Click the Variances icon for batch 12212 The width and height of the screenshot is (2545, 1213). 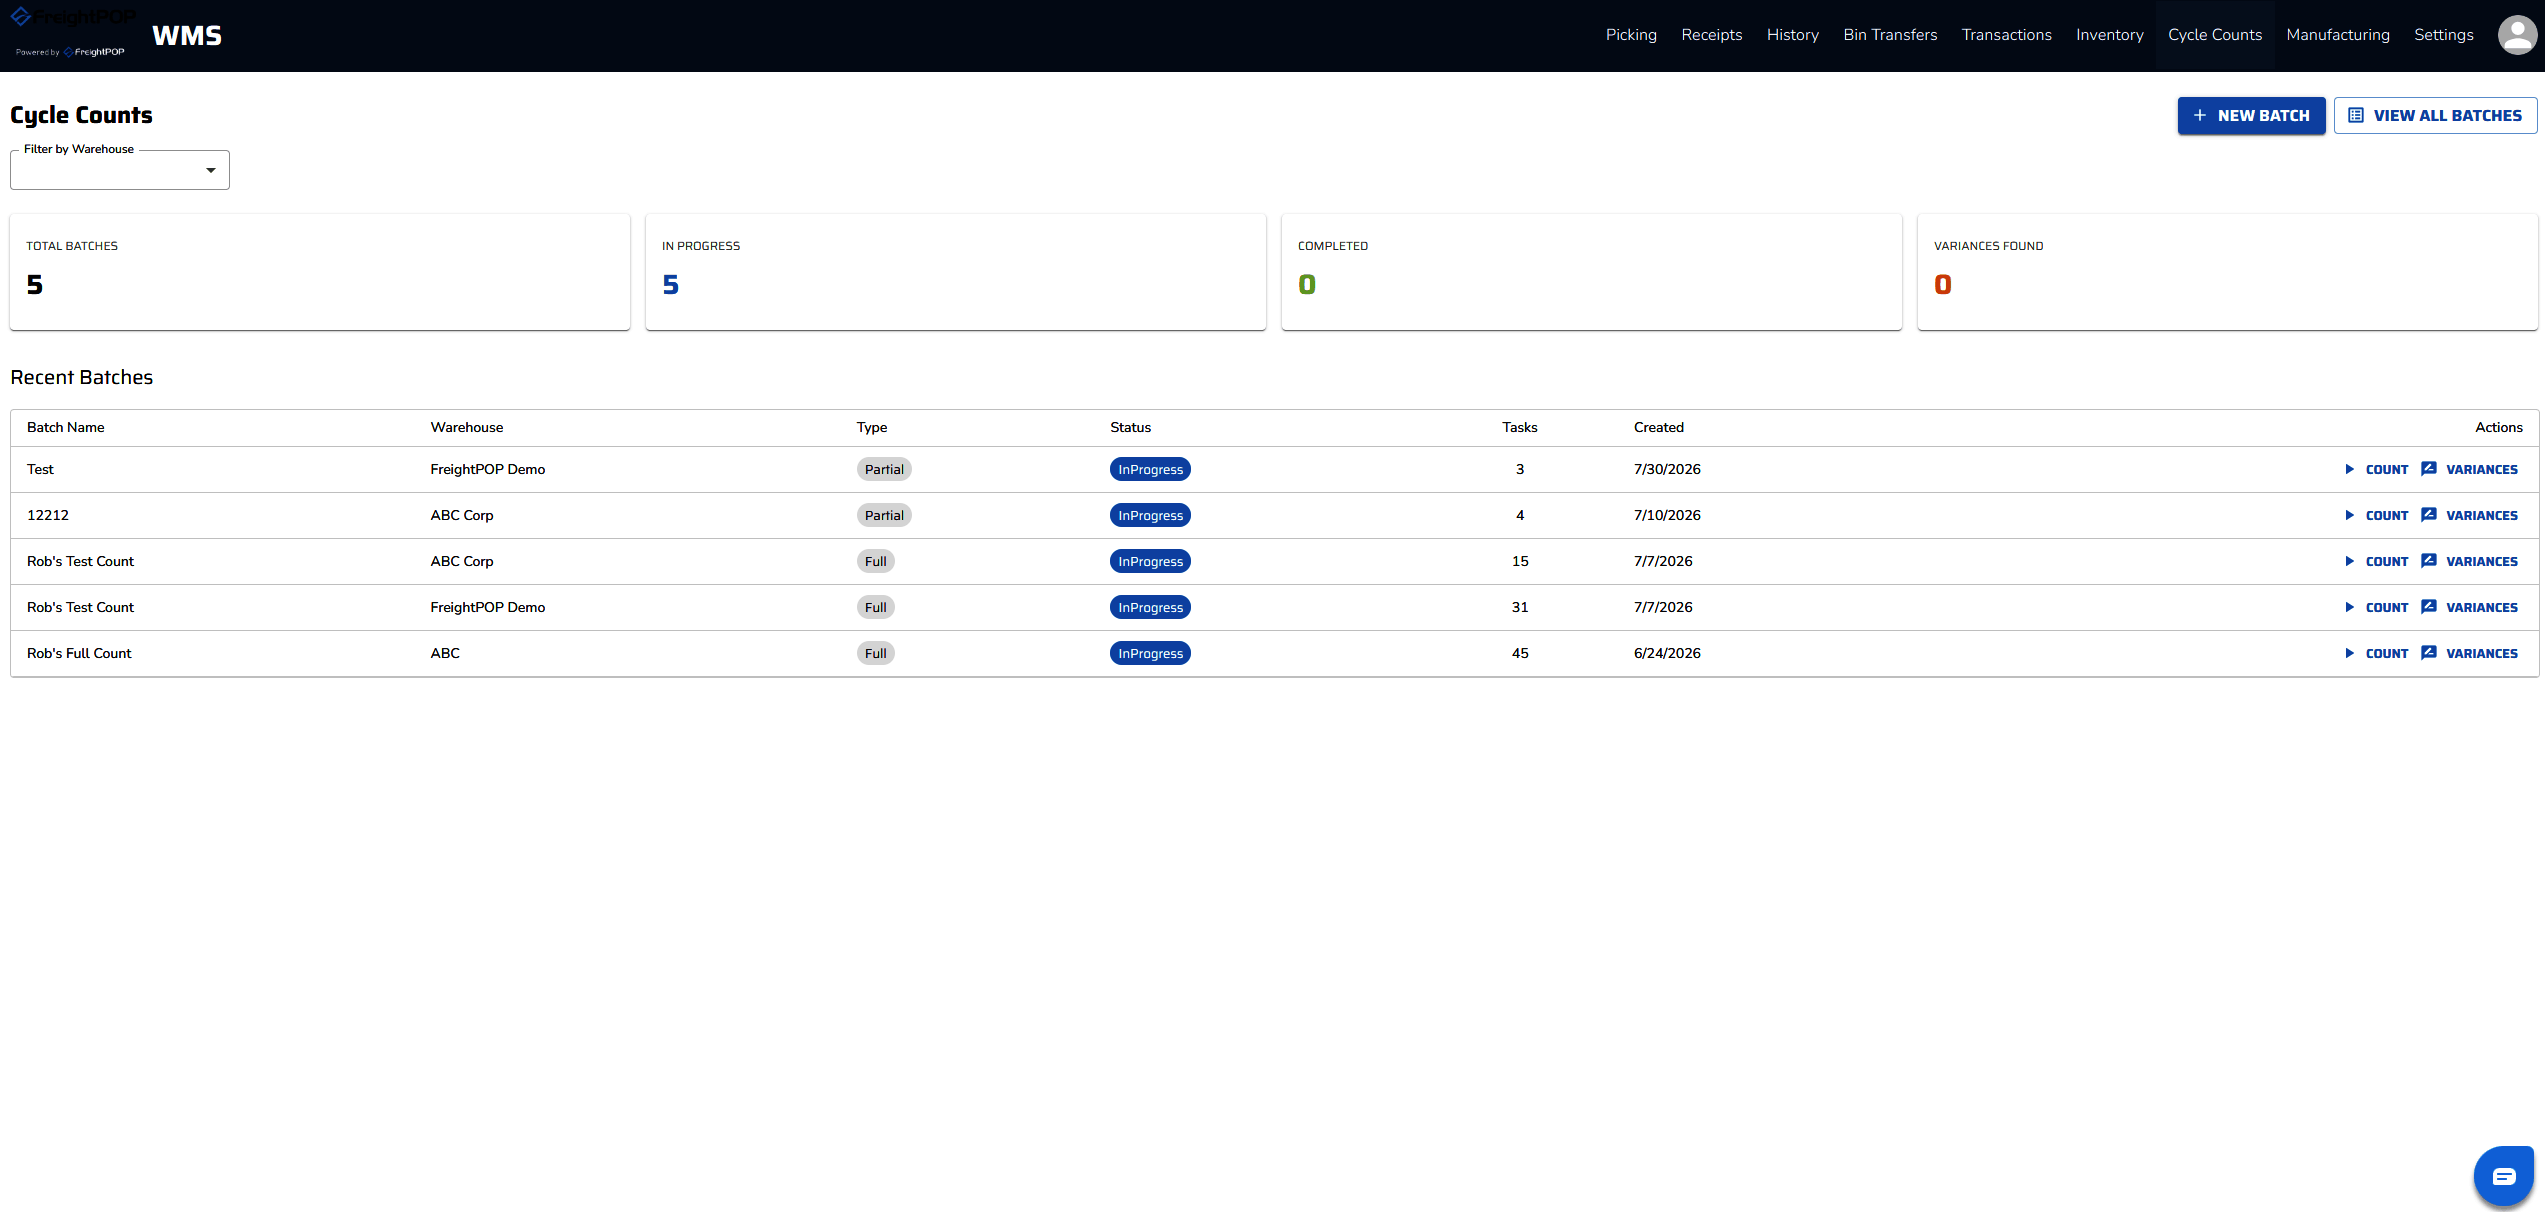tap(2429, 515)
